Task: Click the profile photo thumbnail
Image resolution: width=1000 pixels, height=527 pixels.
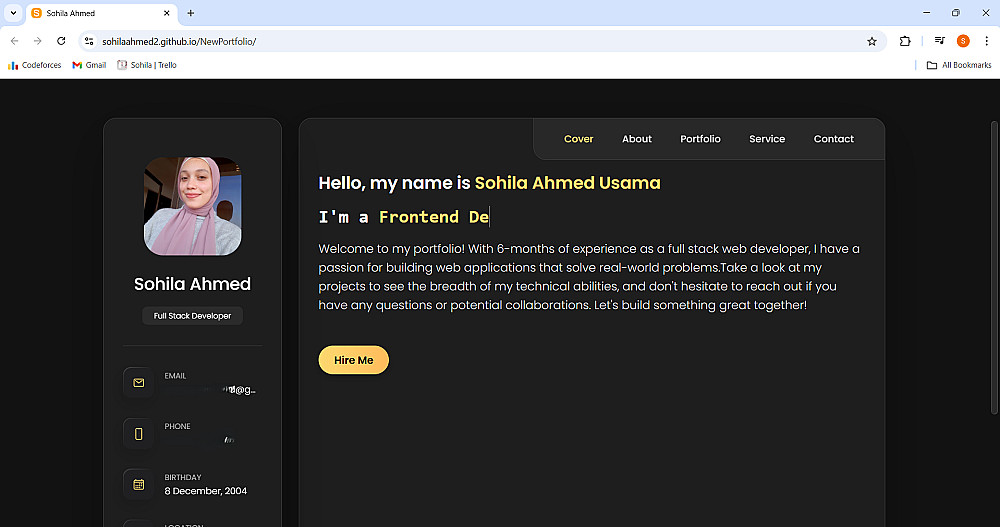Action: coord(193,206)
